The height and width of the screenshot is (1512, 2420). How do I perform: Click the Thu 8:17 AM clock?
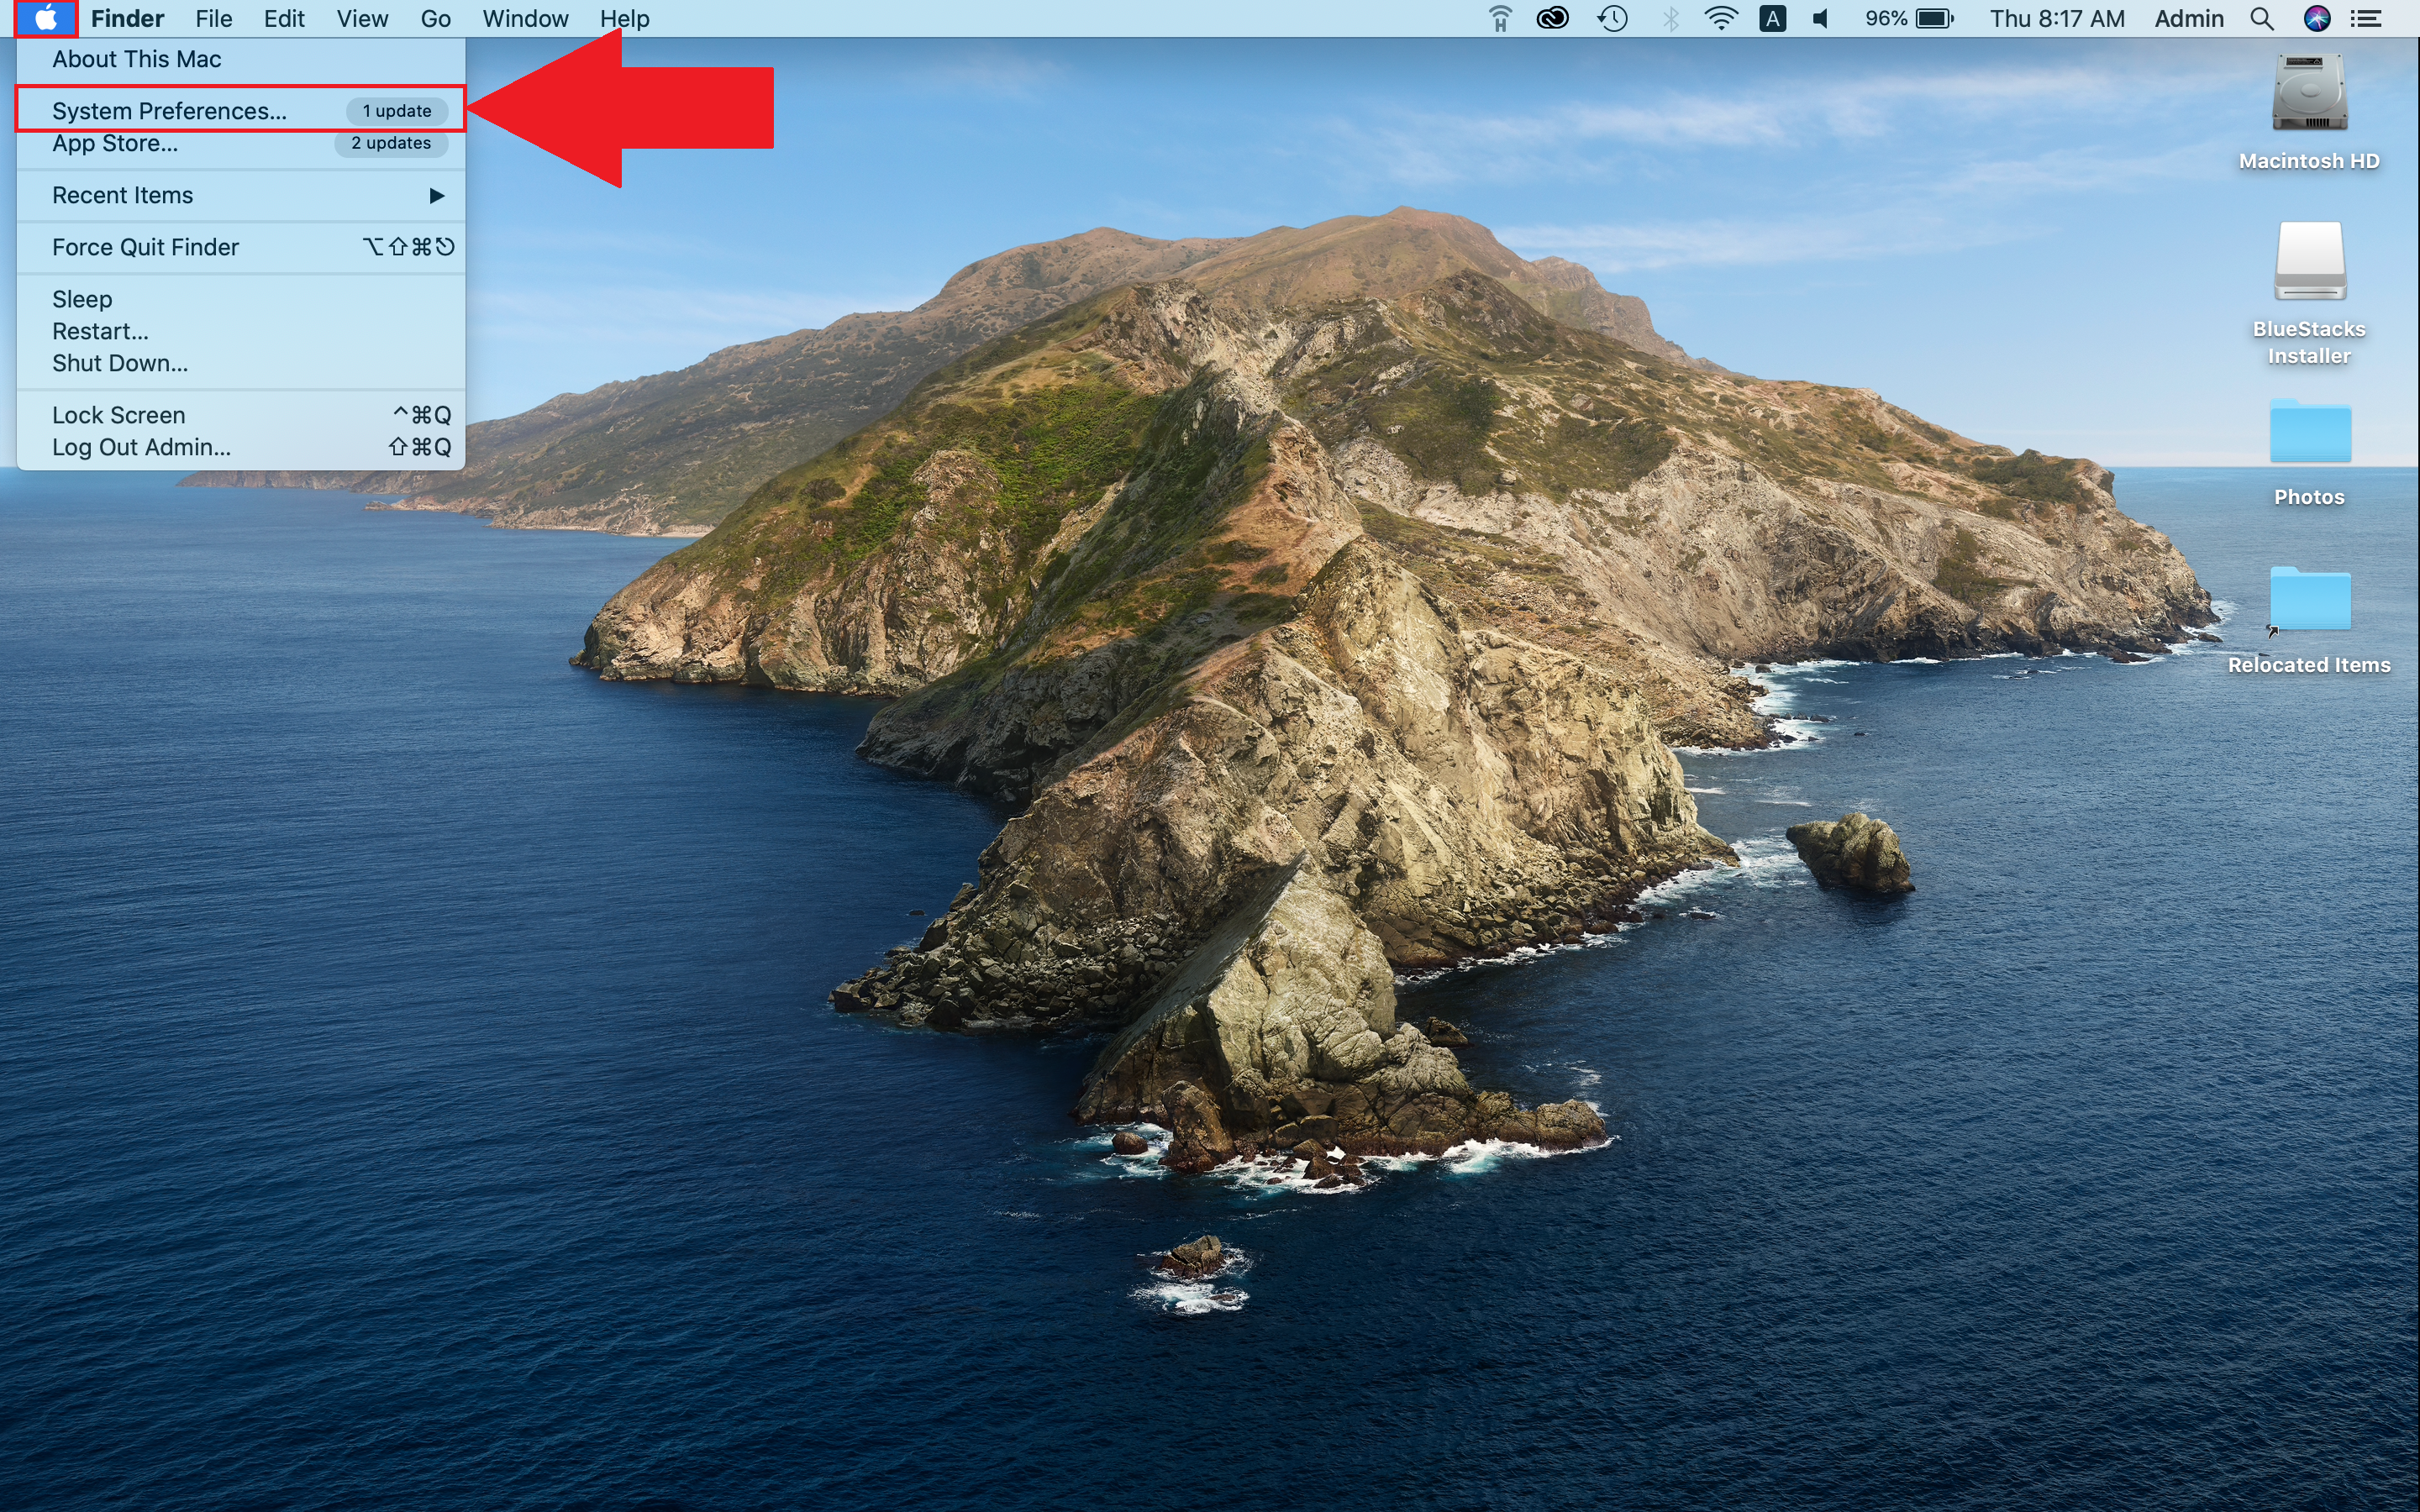click(2056, 18)
